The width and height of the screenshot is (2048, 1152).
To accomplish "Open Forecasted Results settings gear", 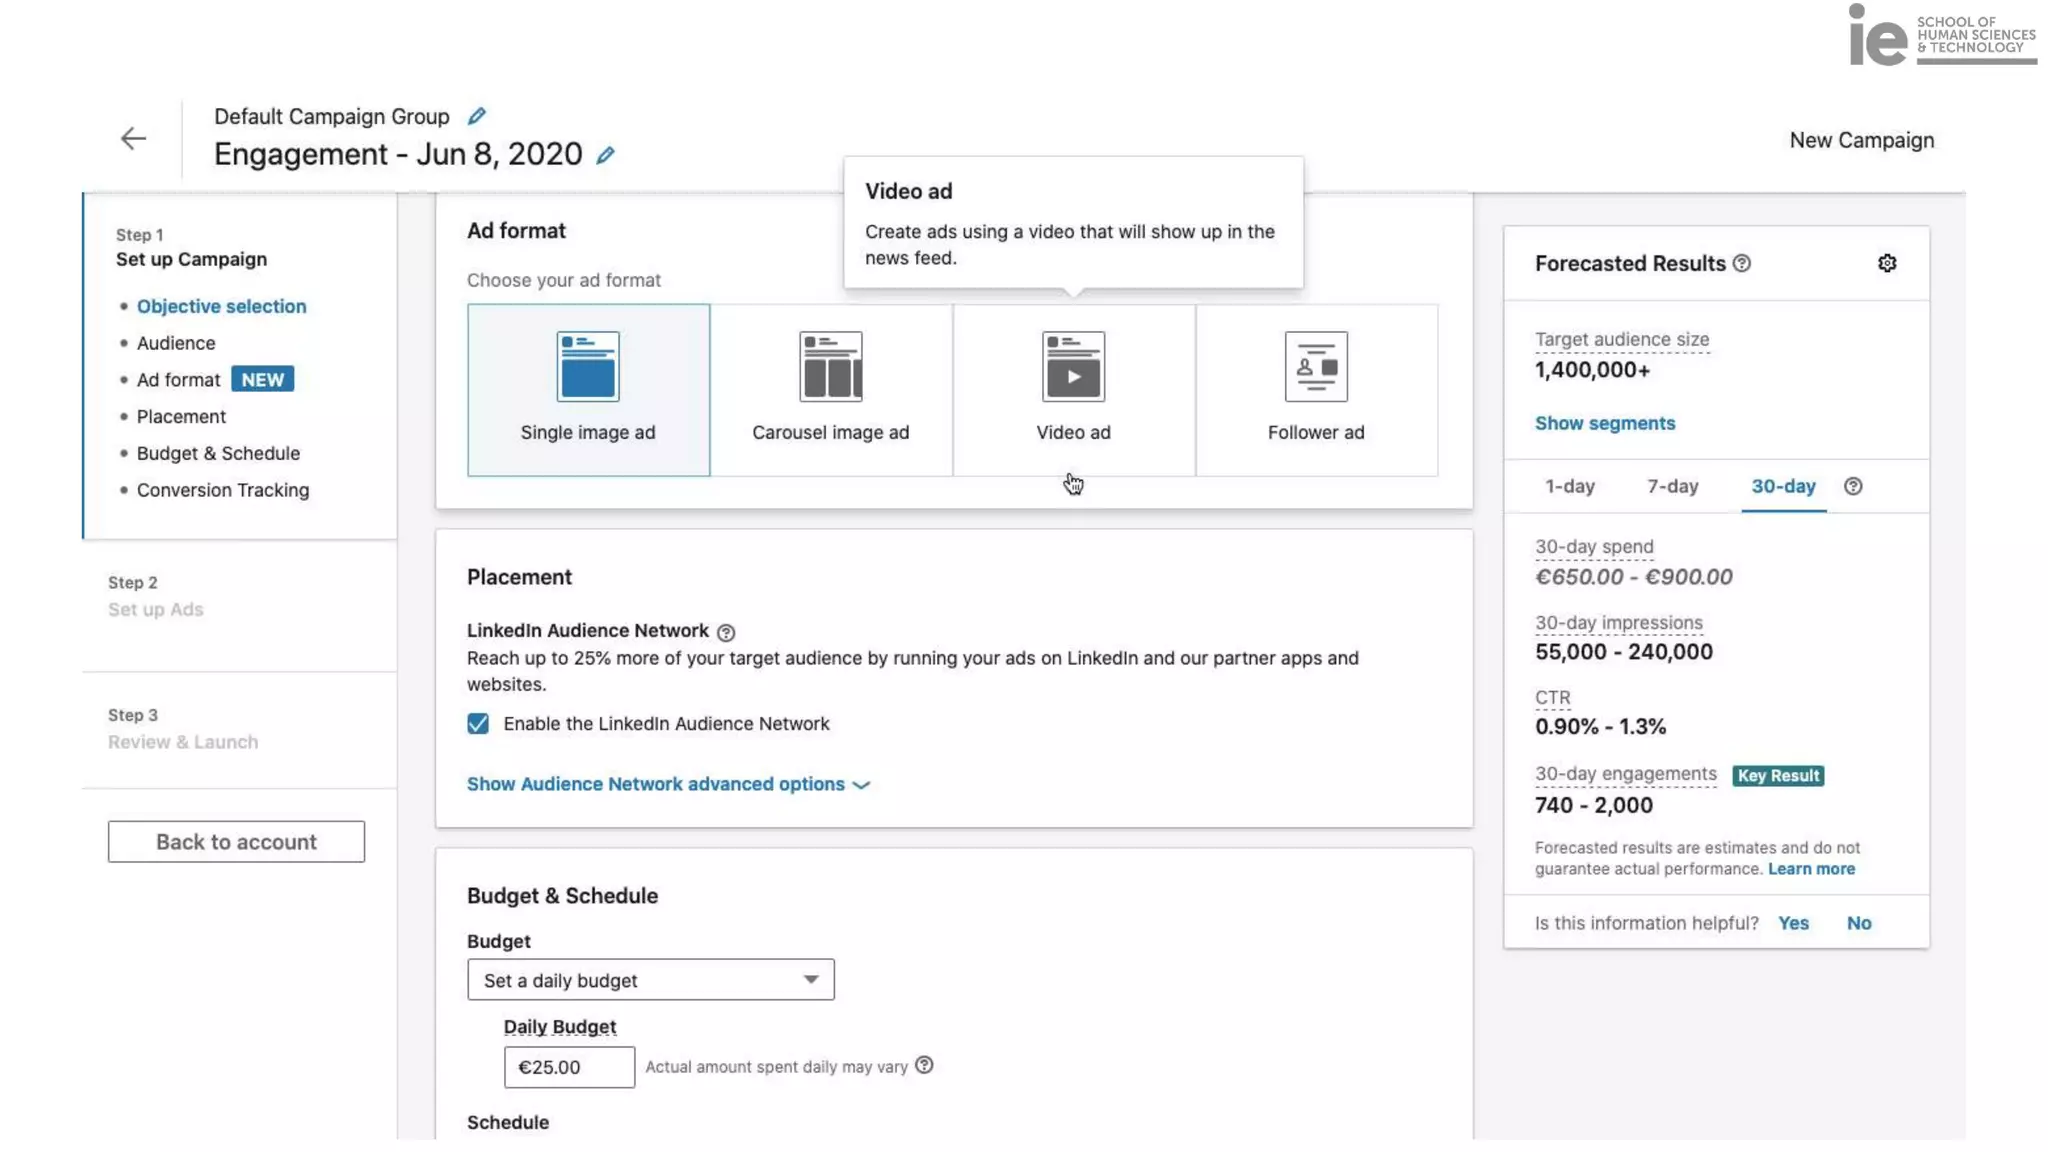I will [1886, 263].
